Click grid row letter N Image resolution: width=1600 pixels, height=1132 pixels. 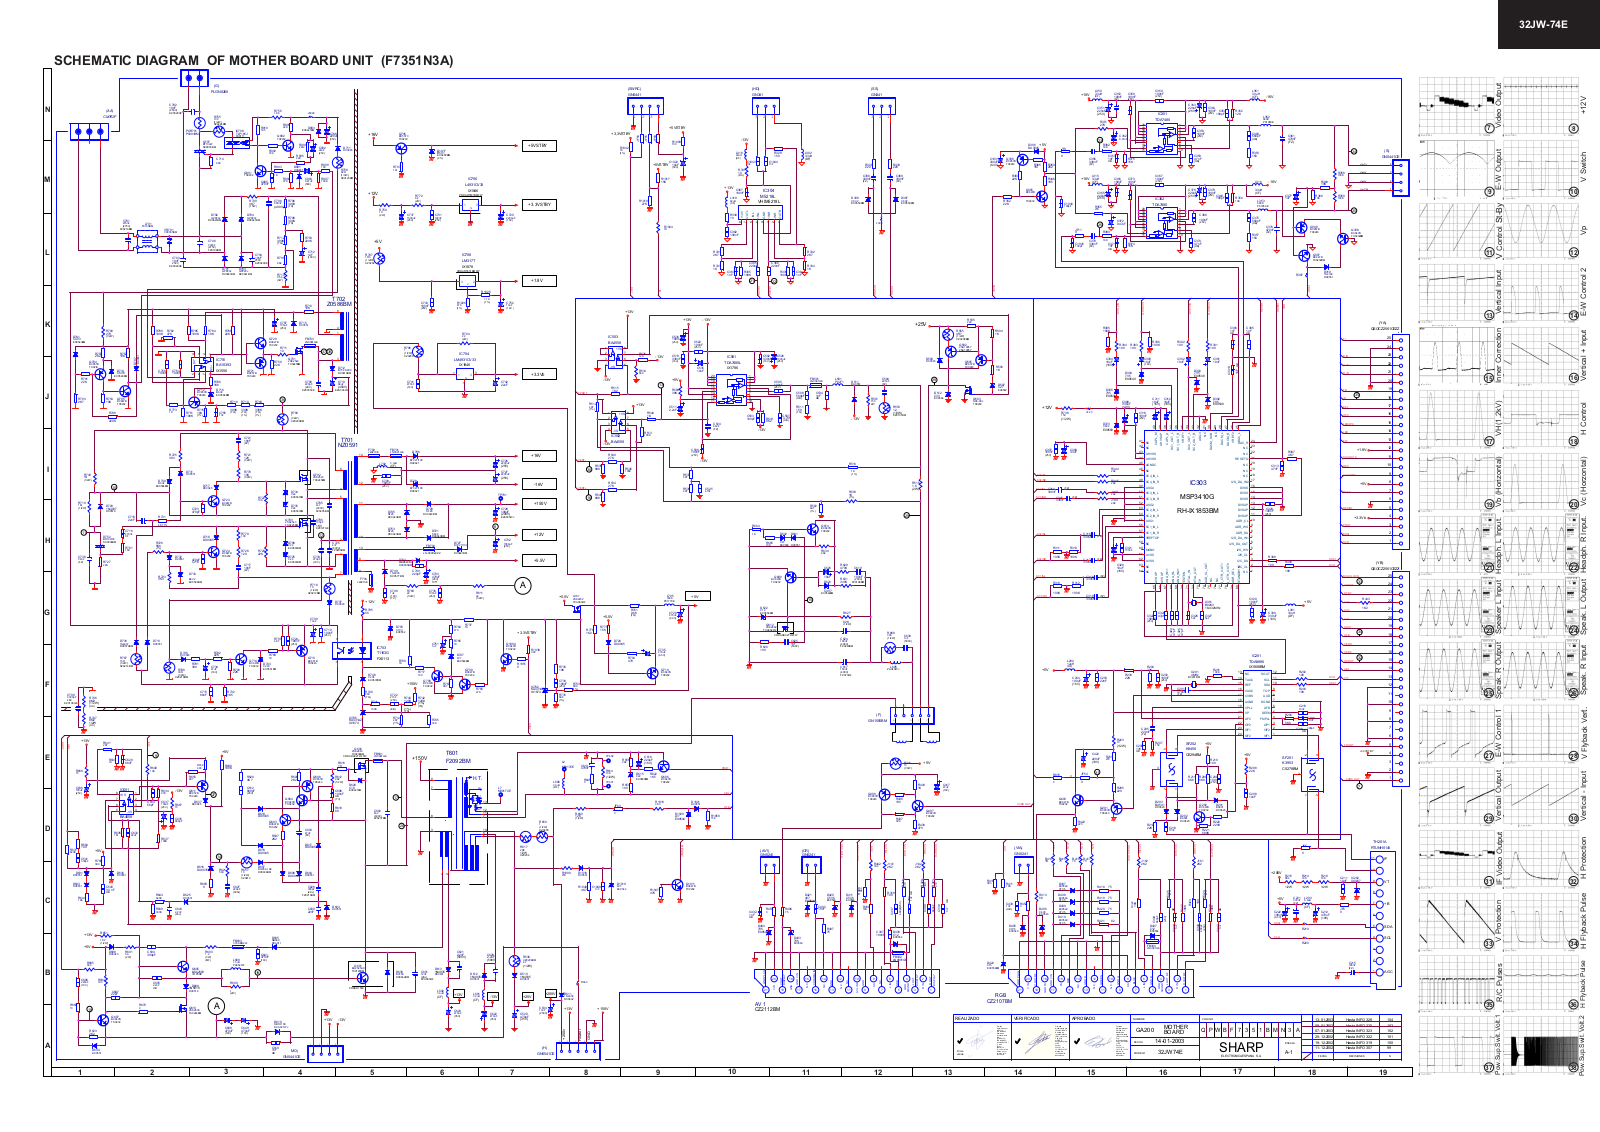(x=48, y=110)
